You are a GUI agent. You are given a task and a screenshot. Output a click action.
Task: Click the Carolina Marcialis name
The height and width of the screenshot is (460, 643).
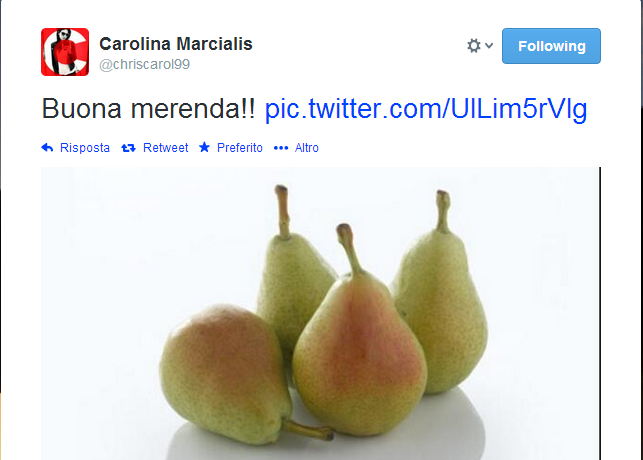click(x=176, y=44)
